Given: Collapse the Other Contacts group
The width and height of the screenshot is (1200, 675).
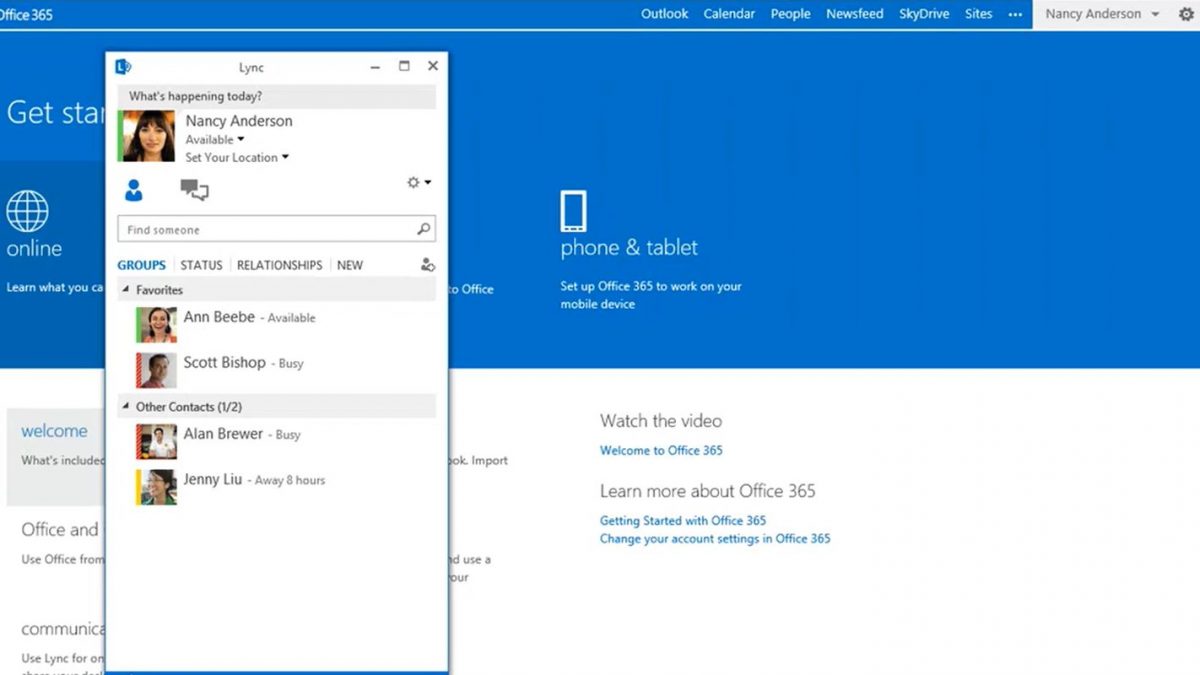Looking at the screenshot, I should click(x=126, y=407).
